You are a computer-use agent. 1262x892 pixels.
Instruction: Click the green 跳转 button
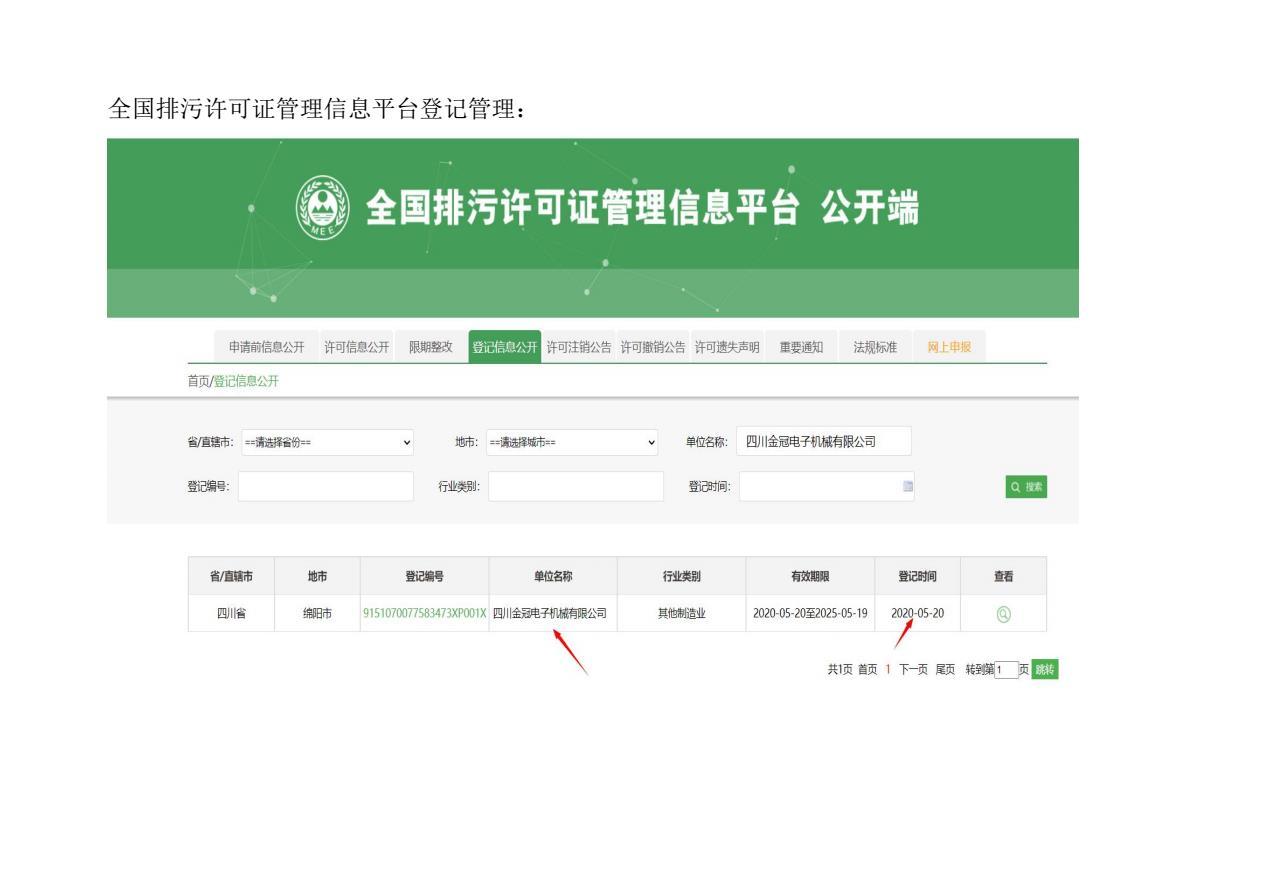(x=1045, y=670)
